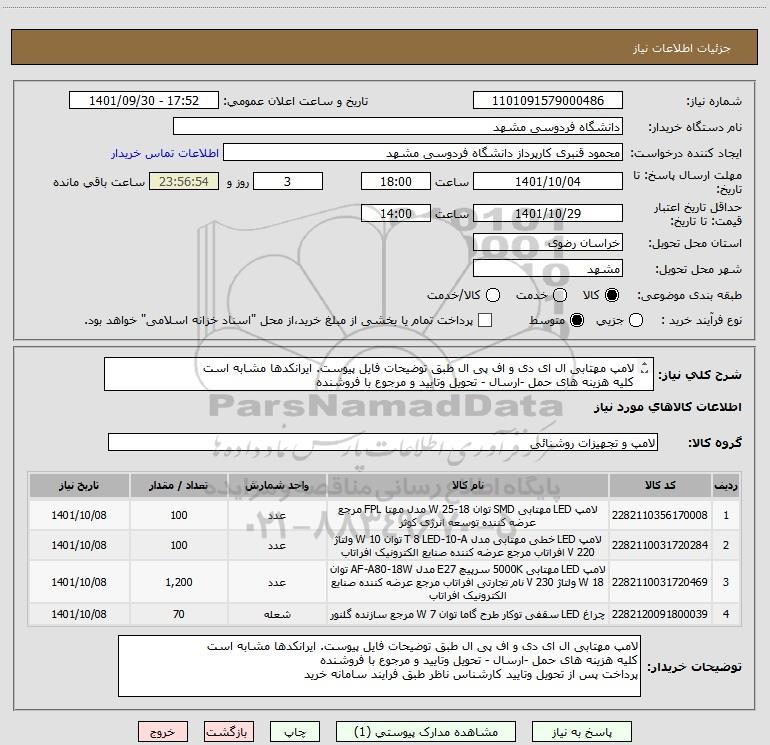Select the متوسط purchase type radio
Screen dimensions: 770x745
pyautogui.click(x=577, y=321)
